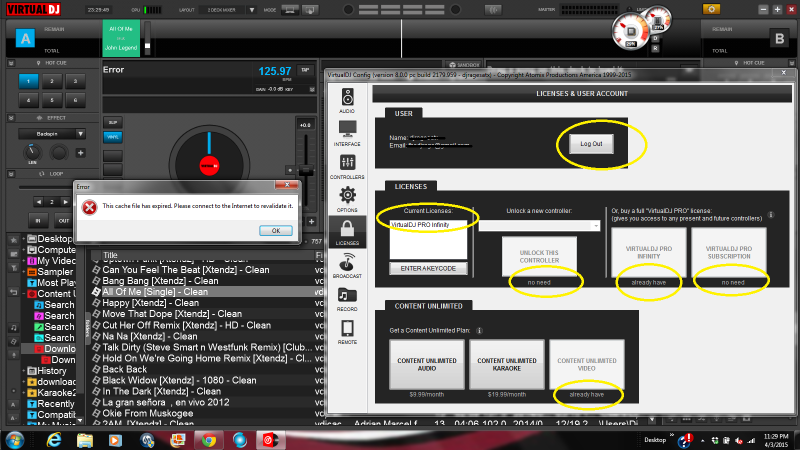Click the TAP tempo button
The width and height of the screenshot is (800, 450).
(x=305, y=70)
